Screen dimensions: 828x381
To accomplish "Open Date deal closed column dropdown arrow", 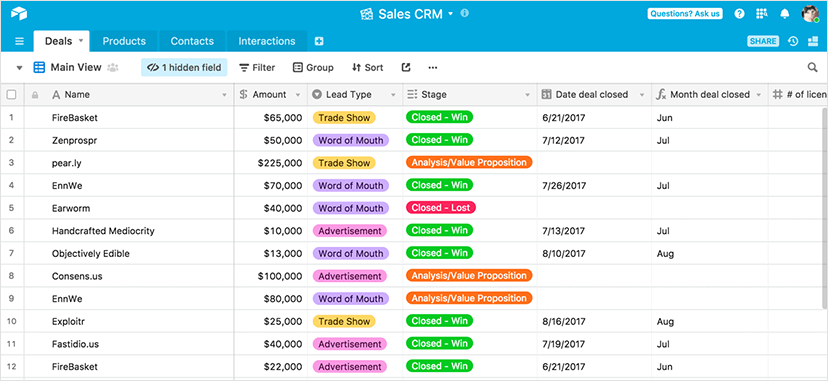I will click(x=642, y=95).
